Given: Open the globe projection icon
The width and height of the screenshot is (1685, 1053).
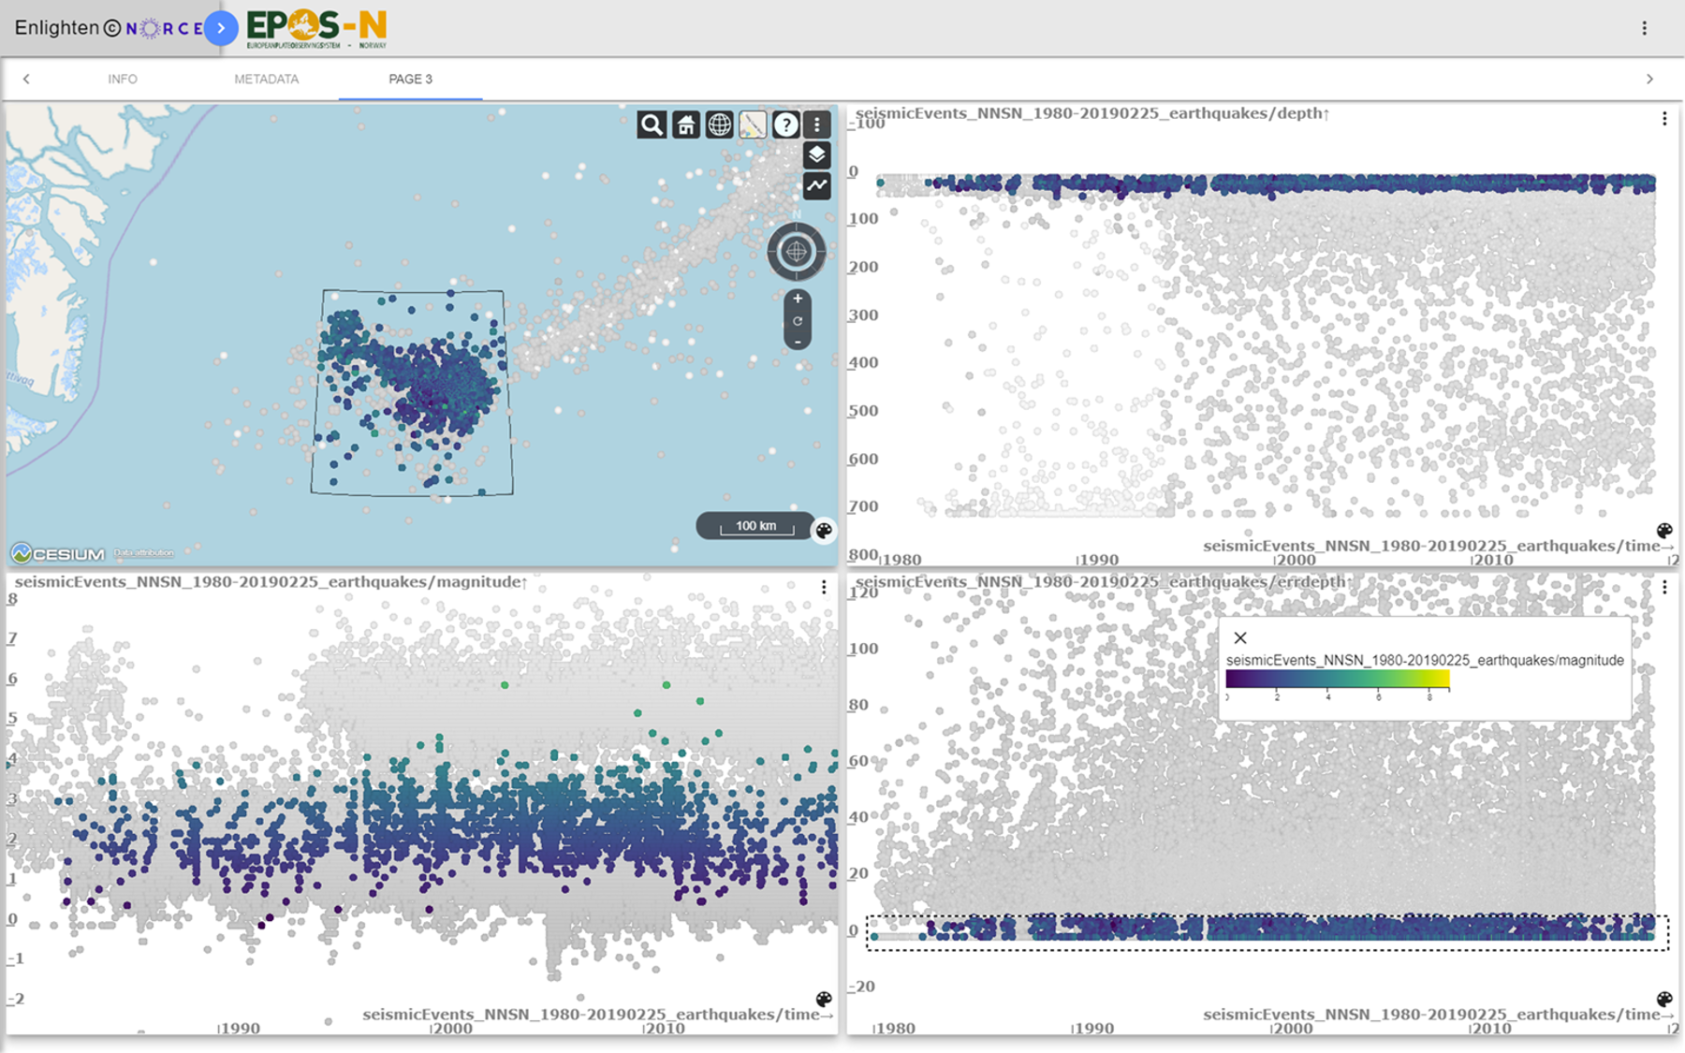Looking at the screenshot, I should (x=718, y=124).
